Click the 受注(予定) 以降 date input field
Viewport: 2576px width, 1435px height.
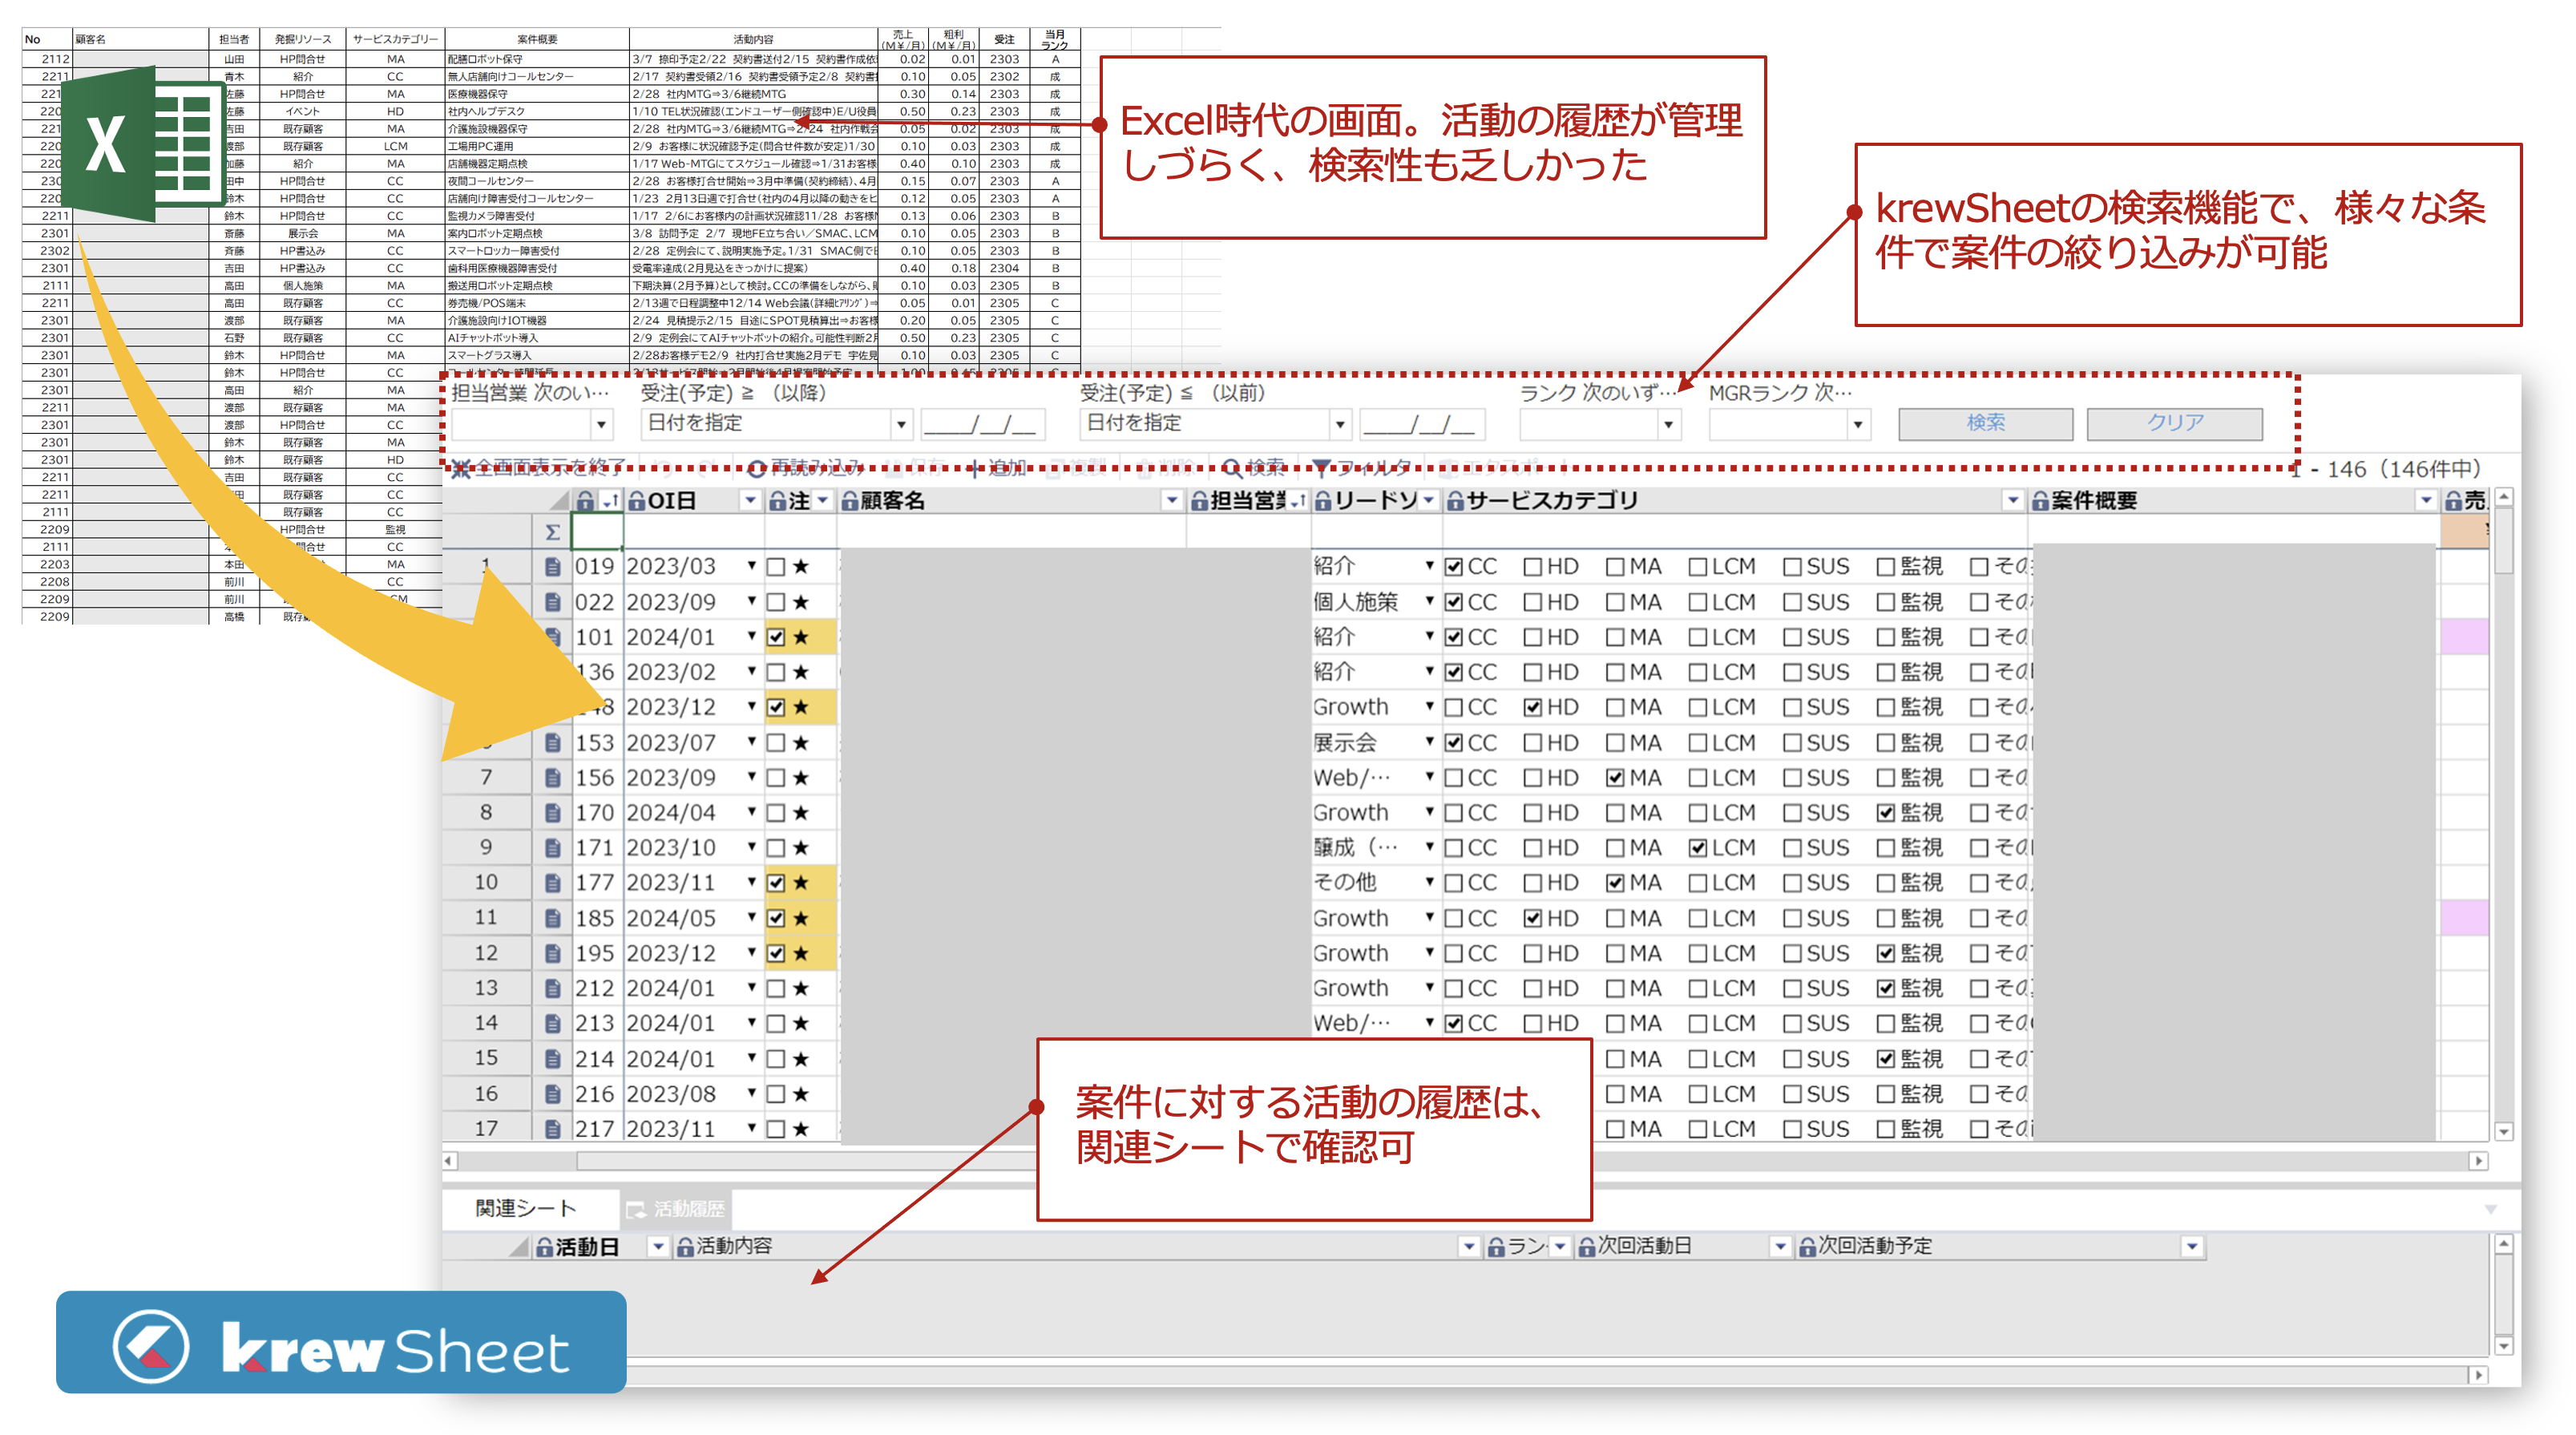tap(982, 425)
